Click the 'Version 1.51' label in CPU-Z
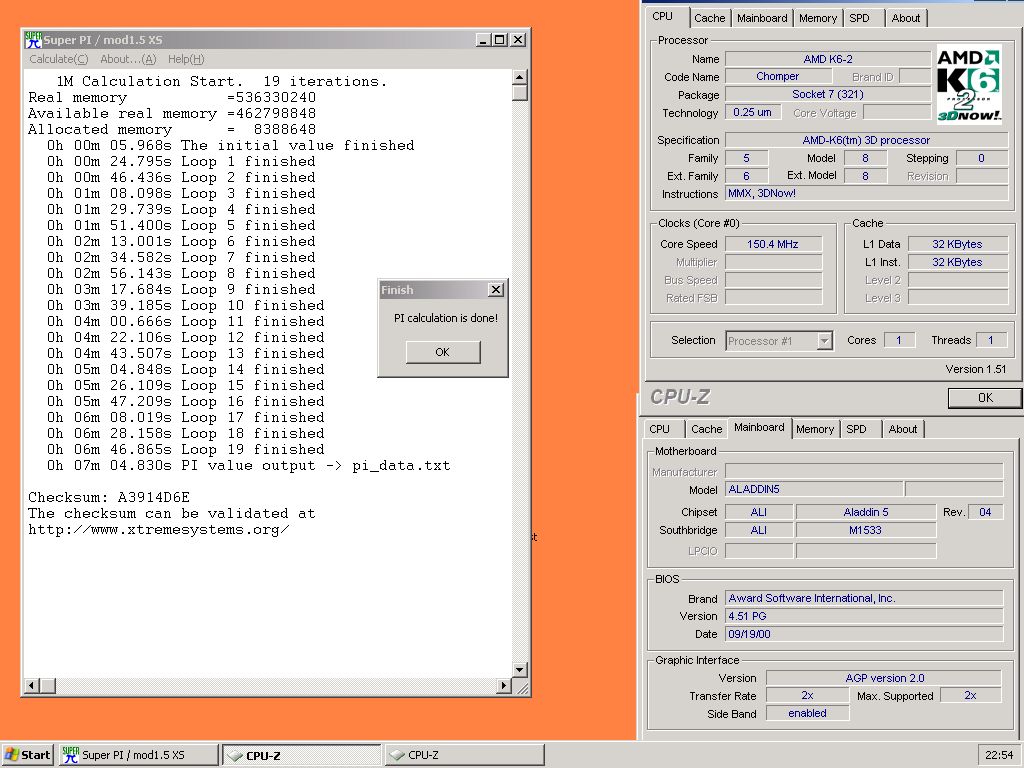 tap(976, 369)
